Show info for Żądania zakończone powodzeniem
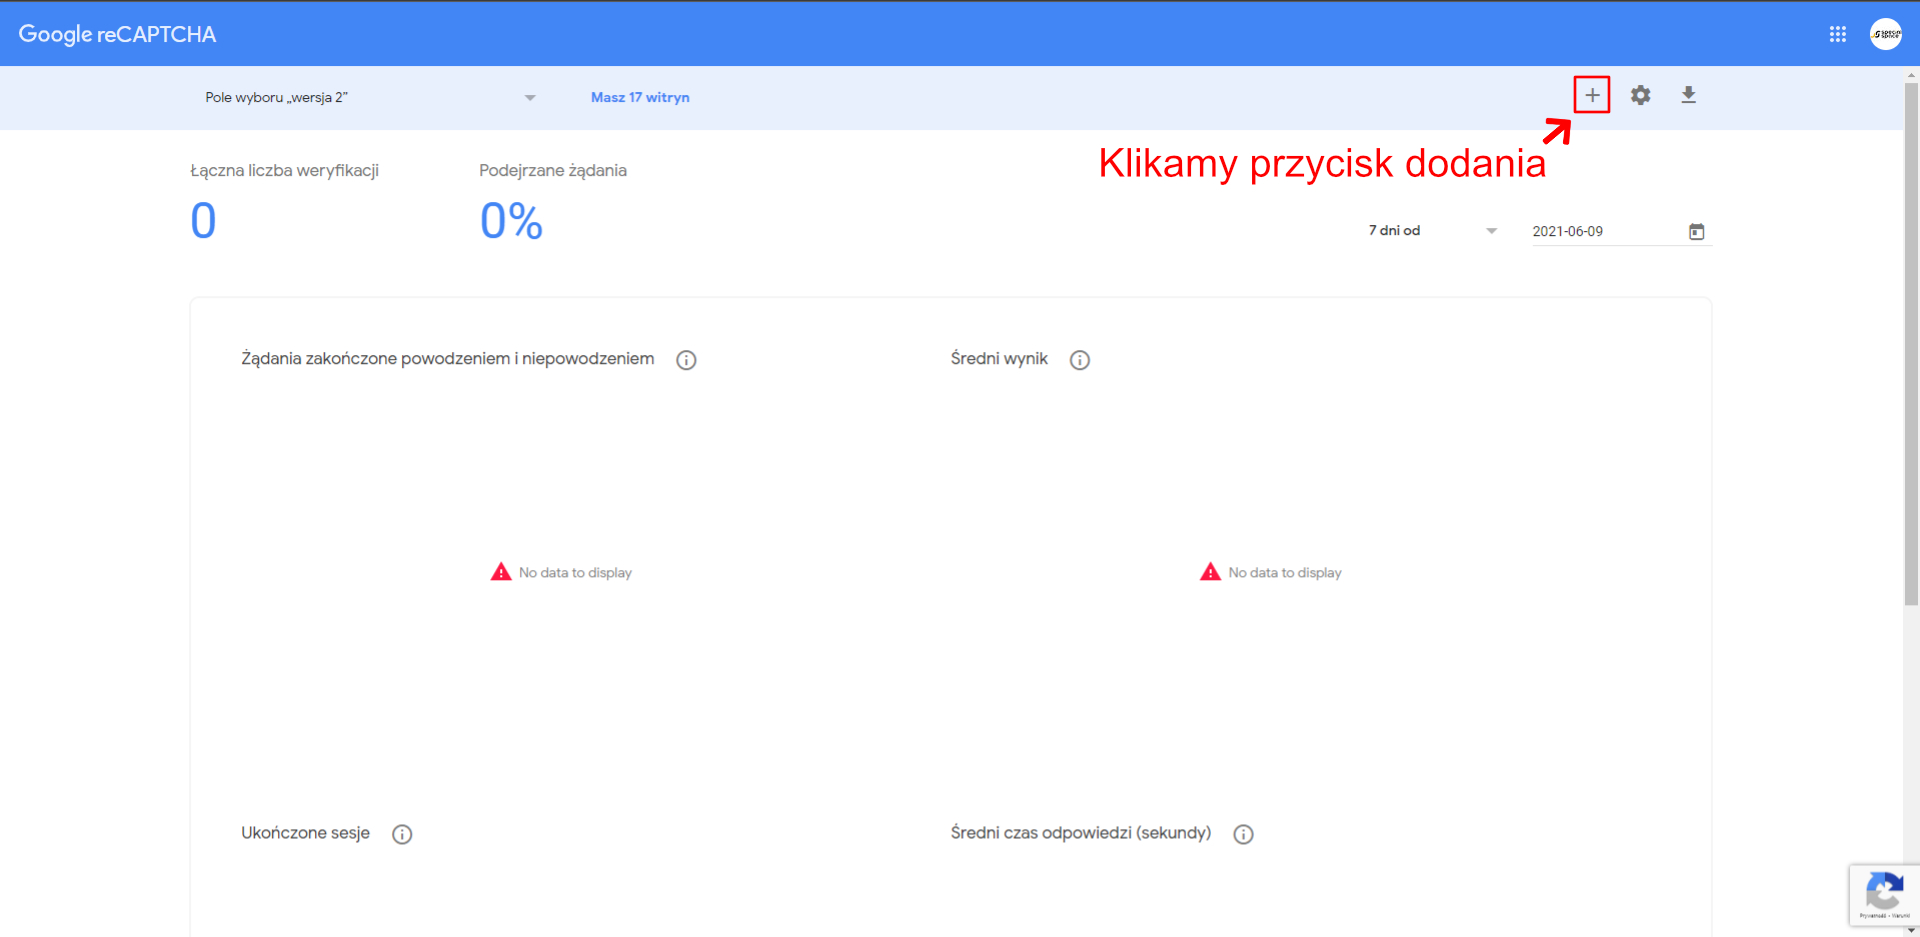The width and height of the screenshot is (1920, 937). pos(686,360)
